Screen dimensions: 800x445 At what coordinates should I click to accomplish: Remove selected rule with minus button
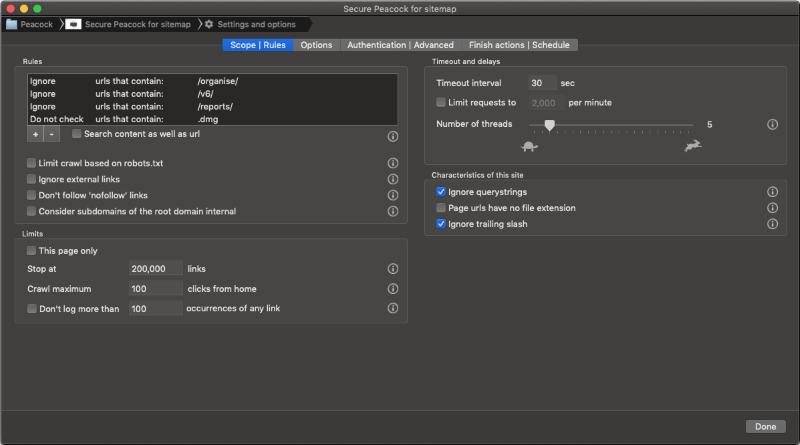point(52,134)
